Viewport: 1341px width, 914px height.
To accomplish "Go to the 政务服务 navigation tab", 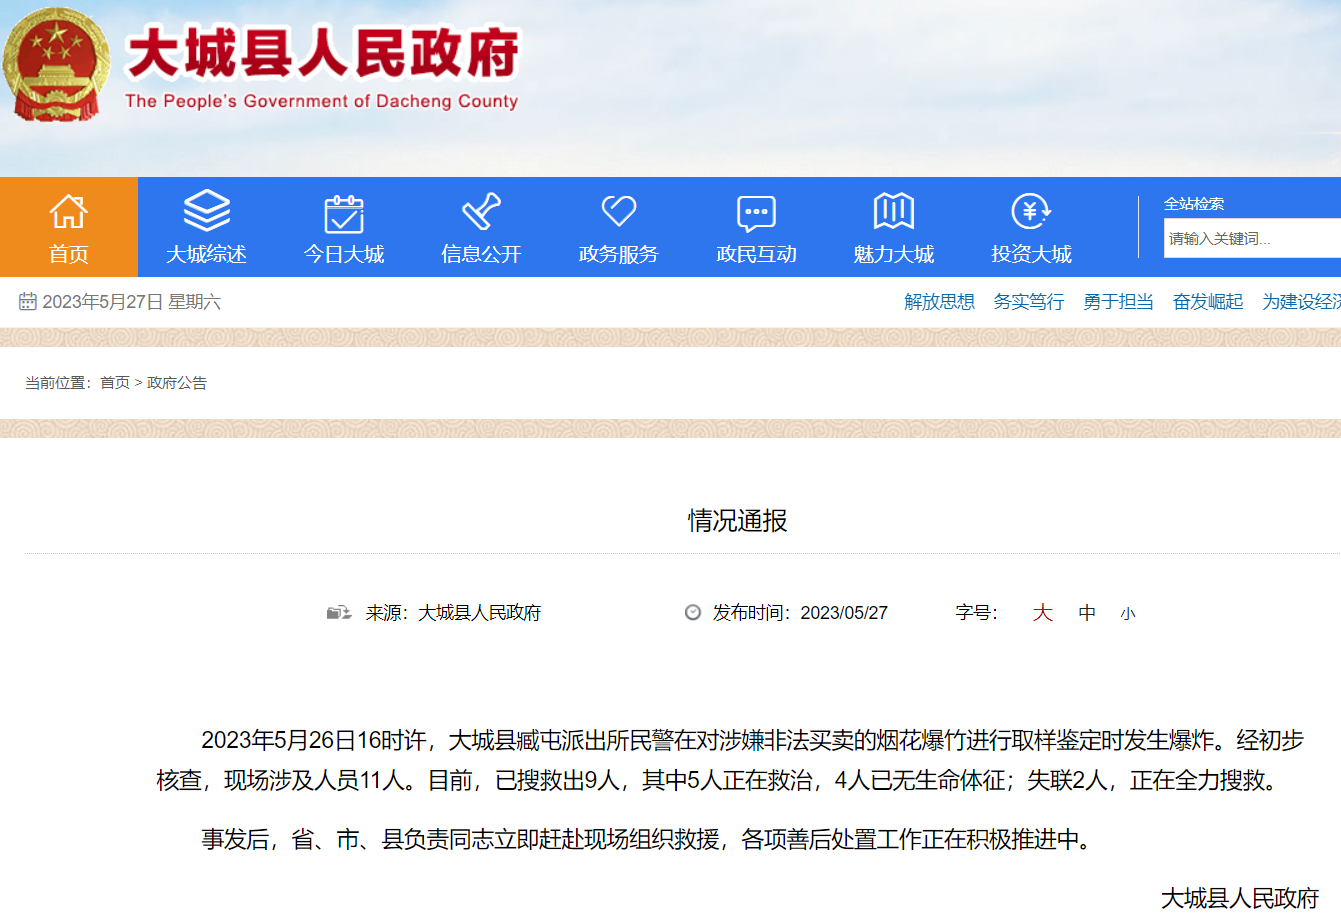I will click(618, 254).
